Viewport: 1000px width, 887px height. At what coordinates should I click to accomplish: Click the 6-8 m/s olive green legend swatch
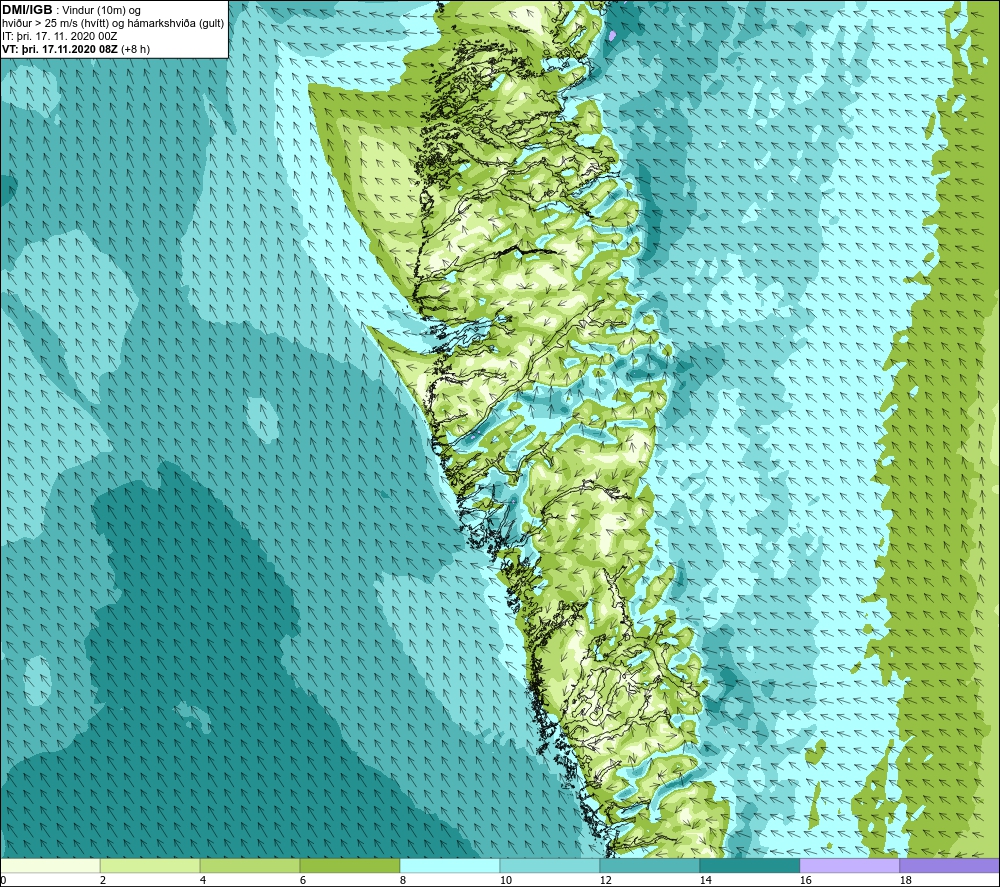[x=350, y=865]
